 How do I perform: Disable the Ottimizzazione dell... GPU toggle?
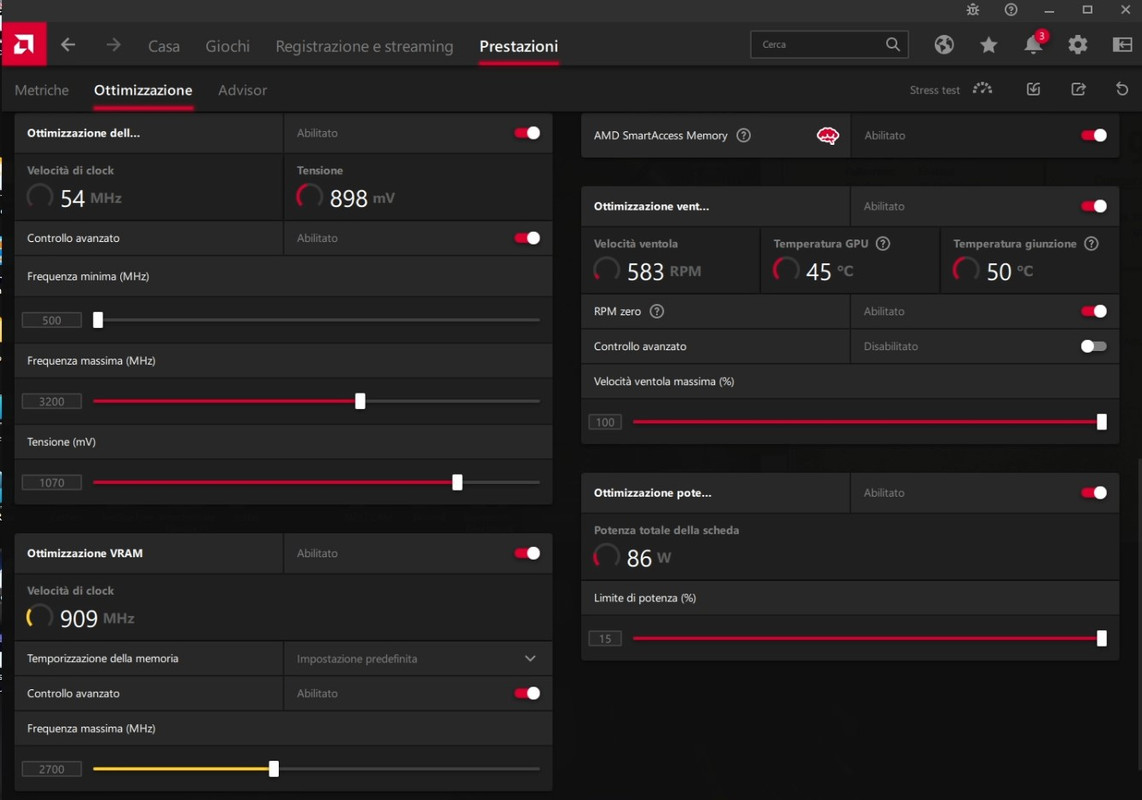click(x=527, y=133)
